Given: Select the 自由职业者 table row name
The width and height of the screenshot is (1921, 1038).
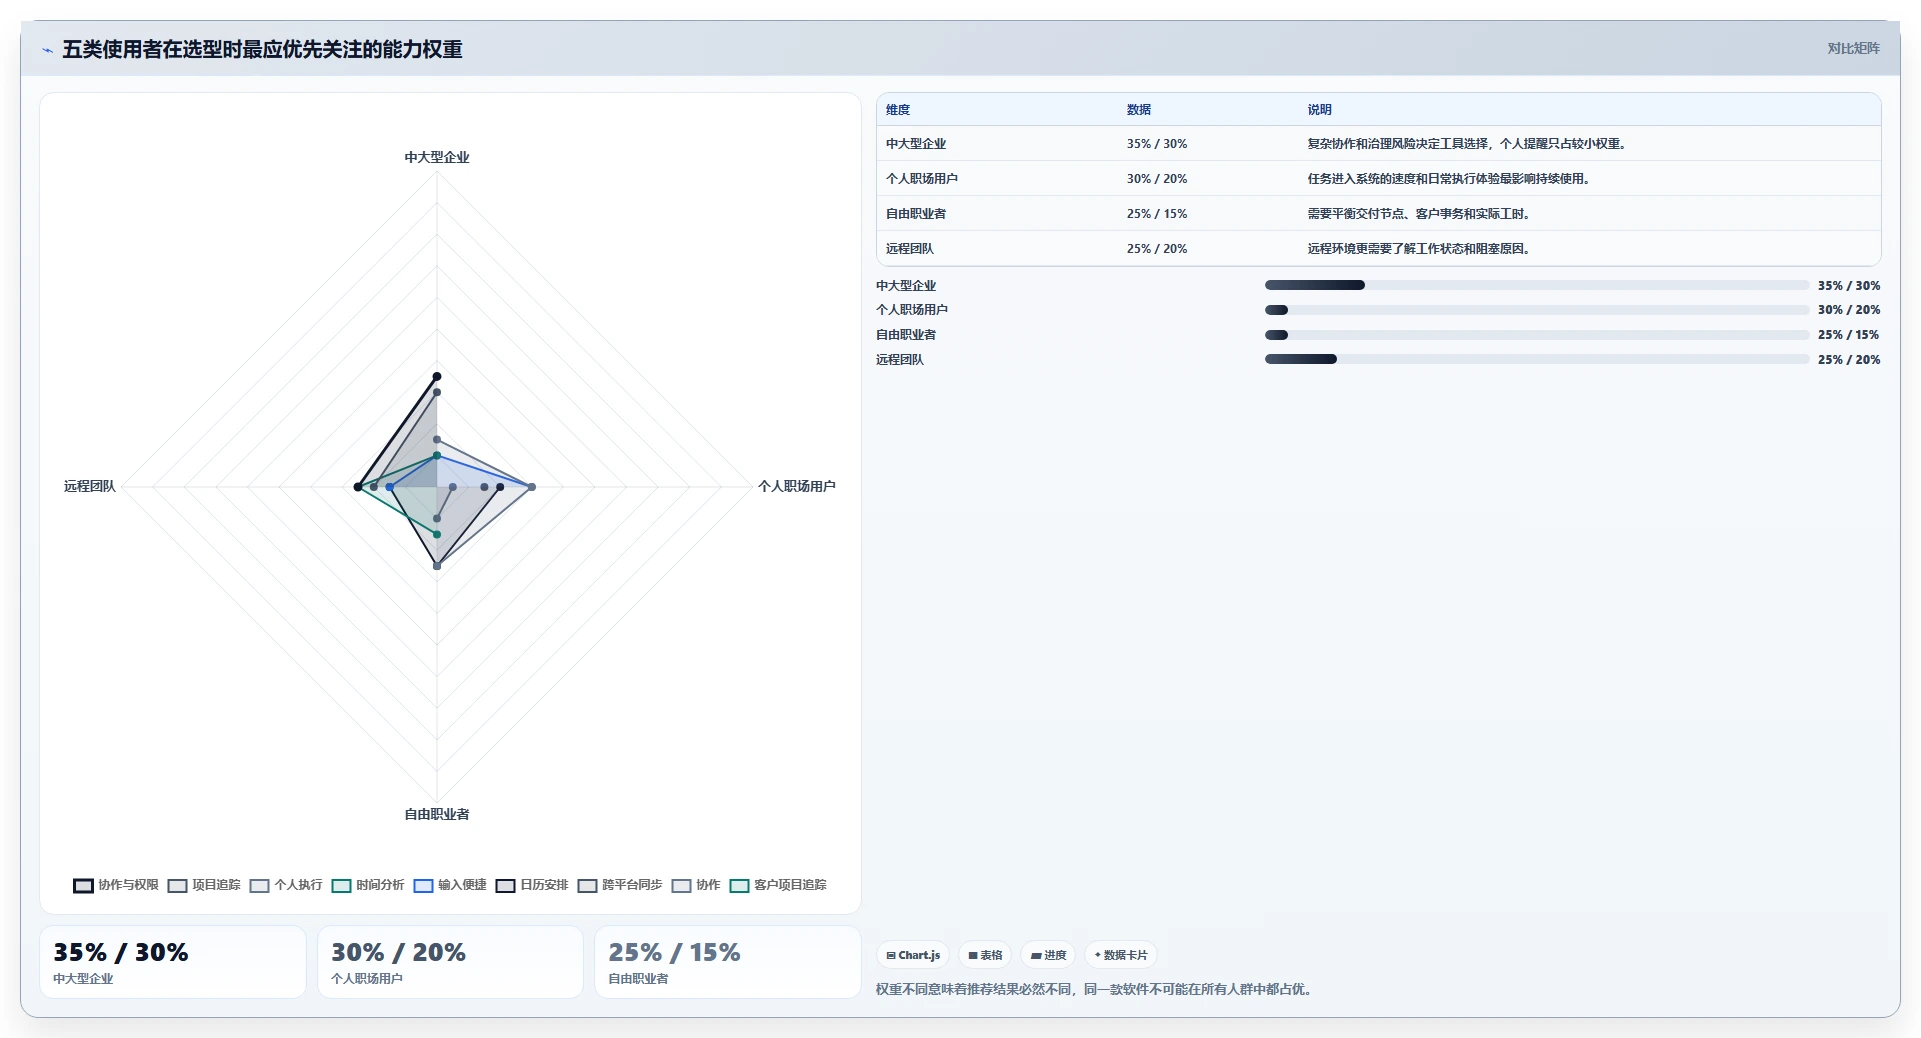Looking at the screenshot, I should (x=916, y=214).
